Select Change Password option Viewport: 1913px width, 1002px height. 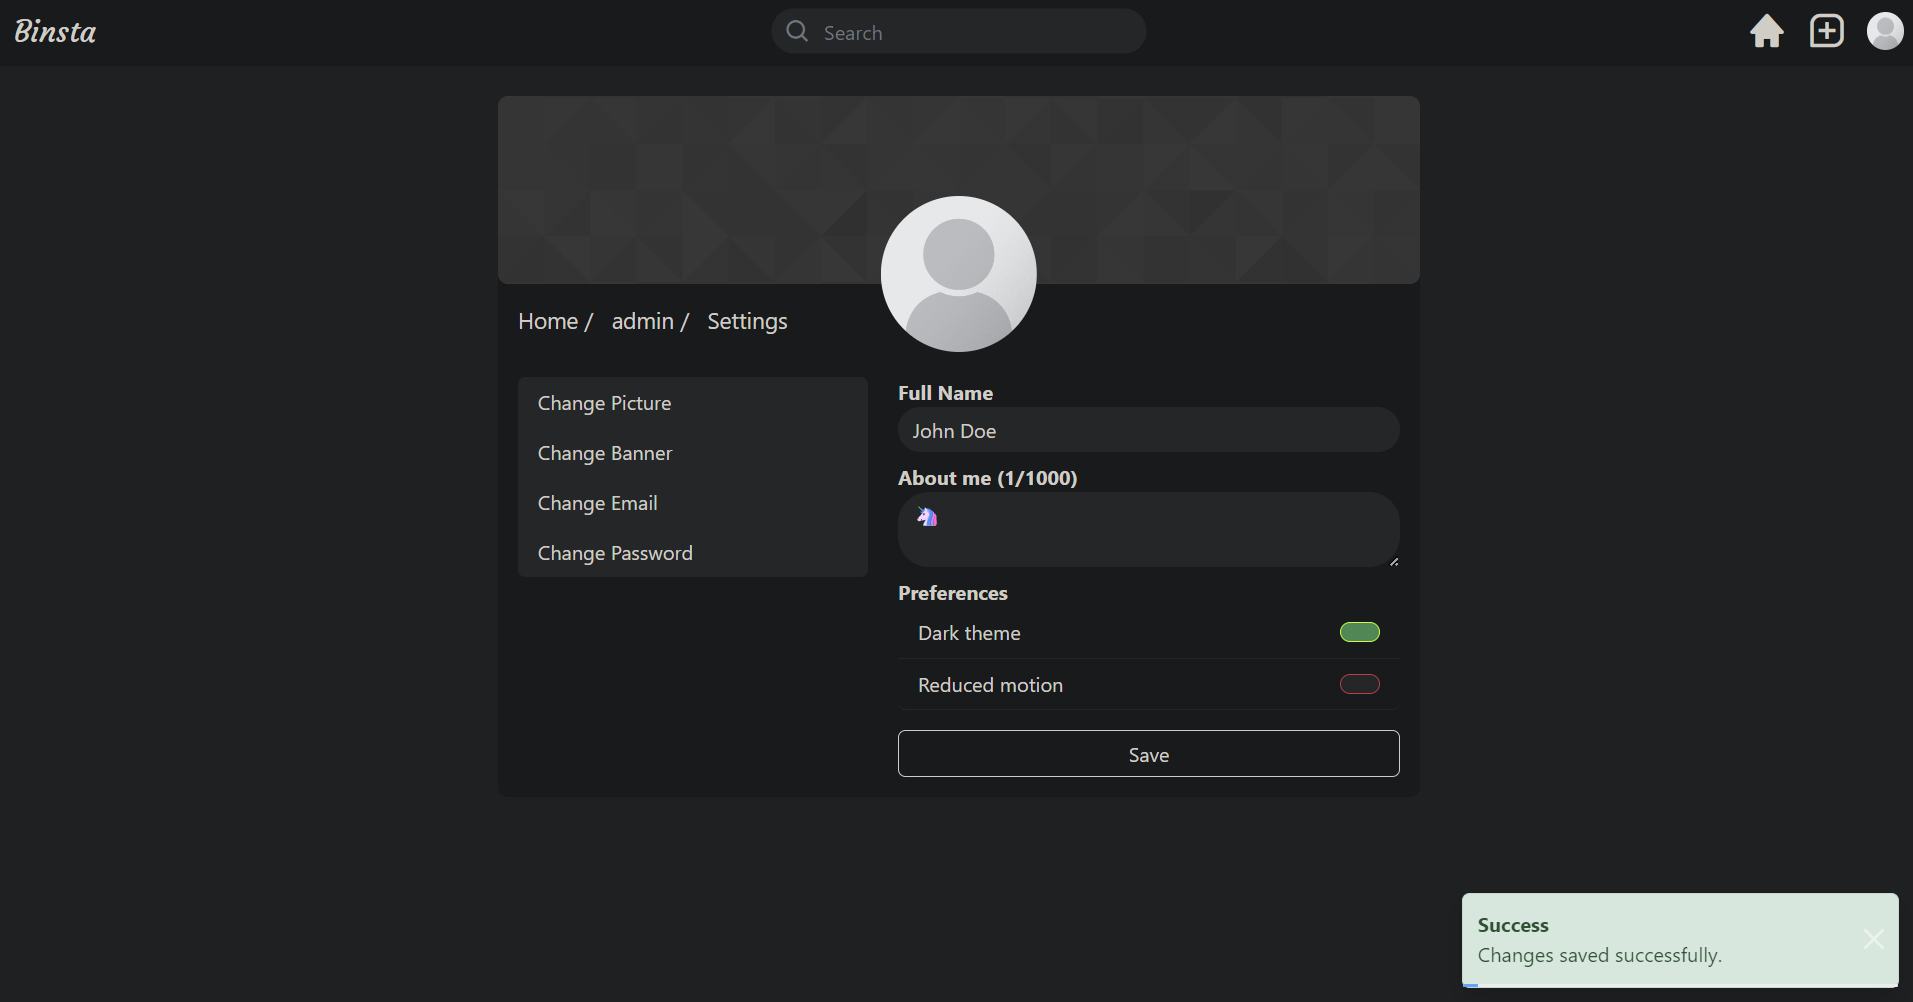coord(614,553)
